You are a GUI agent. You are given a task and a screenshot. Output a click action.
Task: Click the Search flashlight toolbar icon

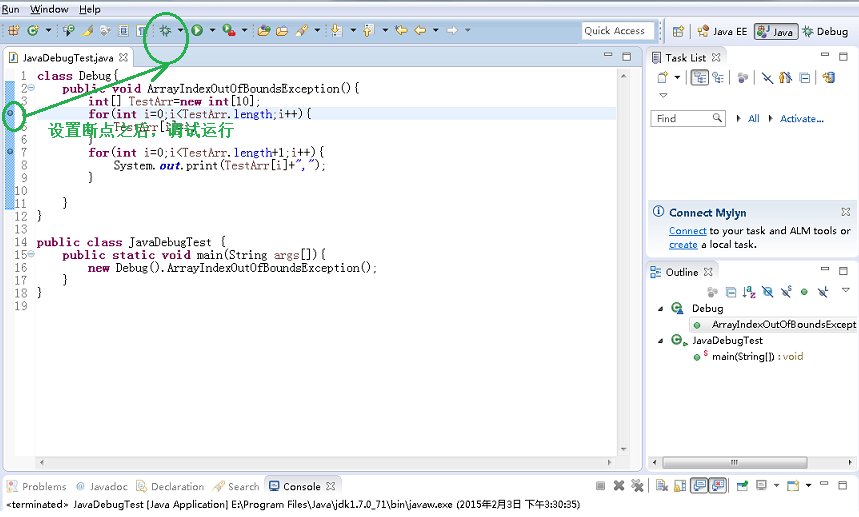[301, 30]
